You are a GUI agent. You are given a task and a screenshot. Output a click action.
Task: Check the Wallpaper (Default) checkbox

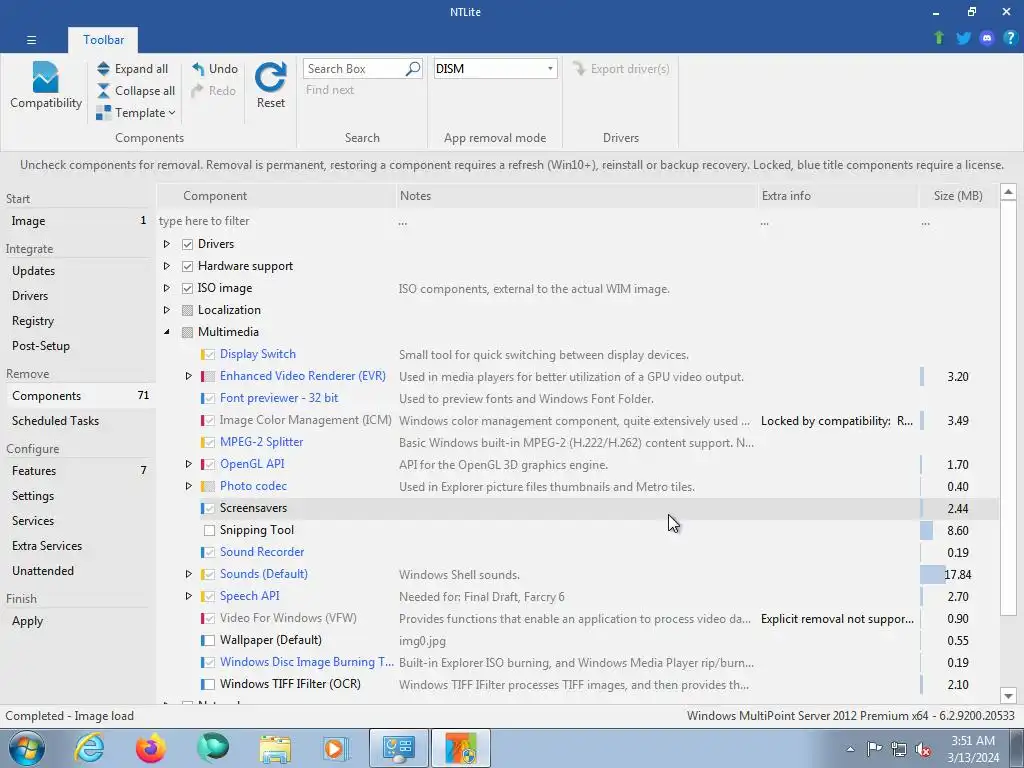[209, 640]
